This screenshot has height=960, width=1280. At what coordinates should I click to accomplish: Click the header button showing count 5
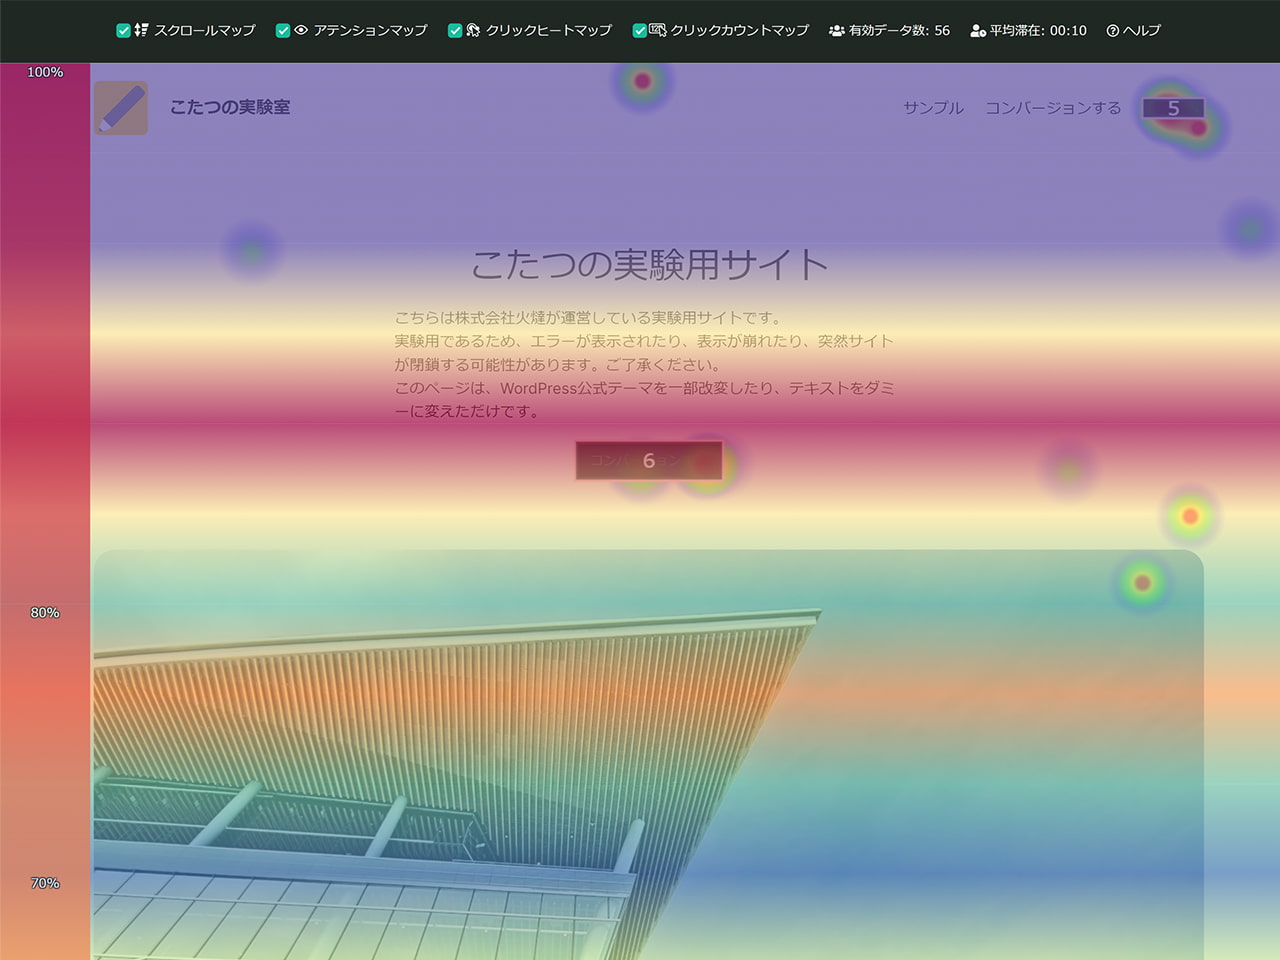pyautogui.click(x=1174, y=108)
